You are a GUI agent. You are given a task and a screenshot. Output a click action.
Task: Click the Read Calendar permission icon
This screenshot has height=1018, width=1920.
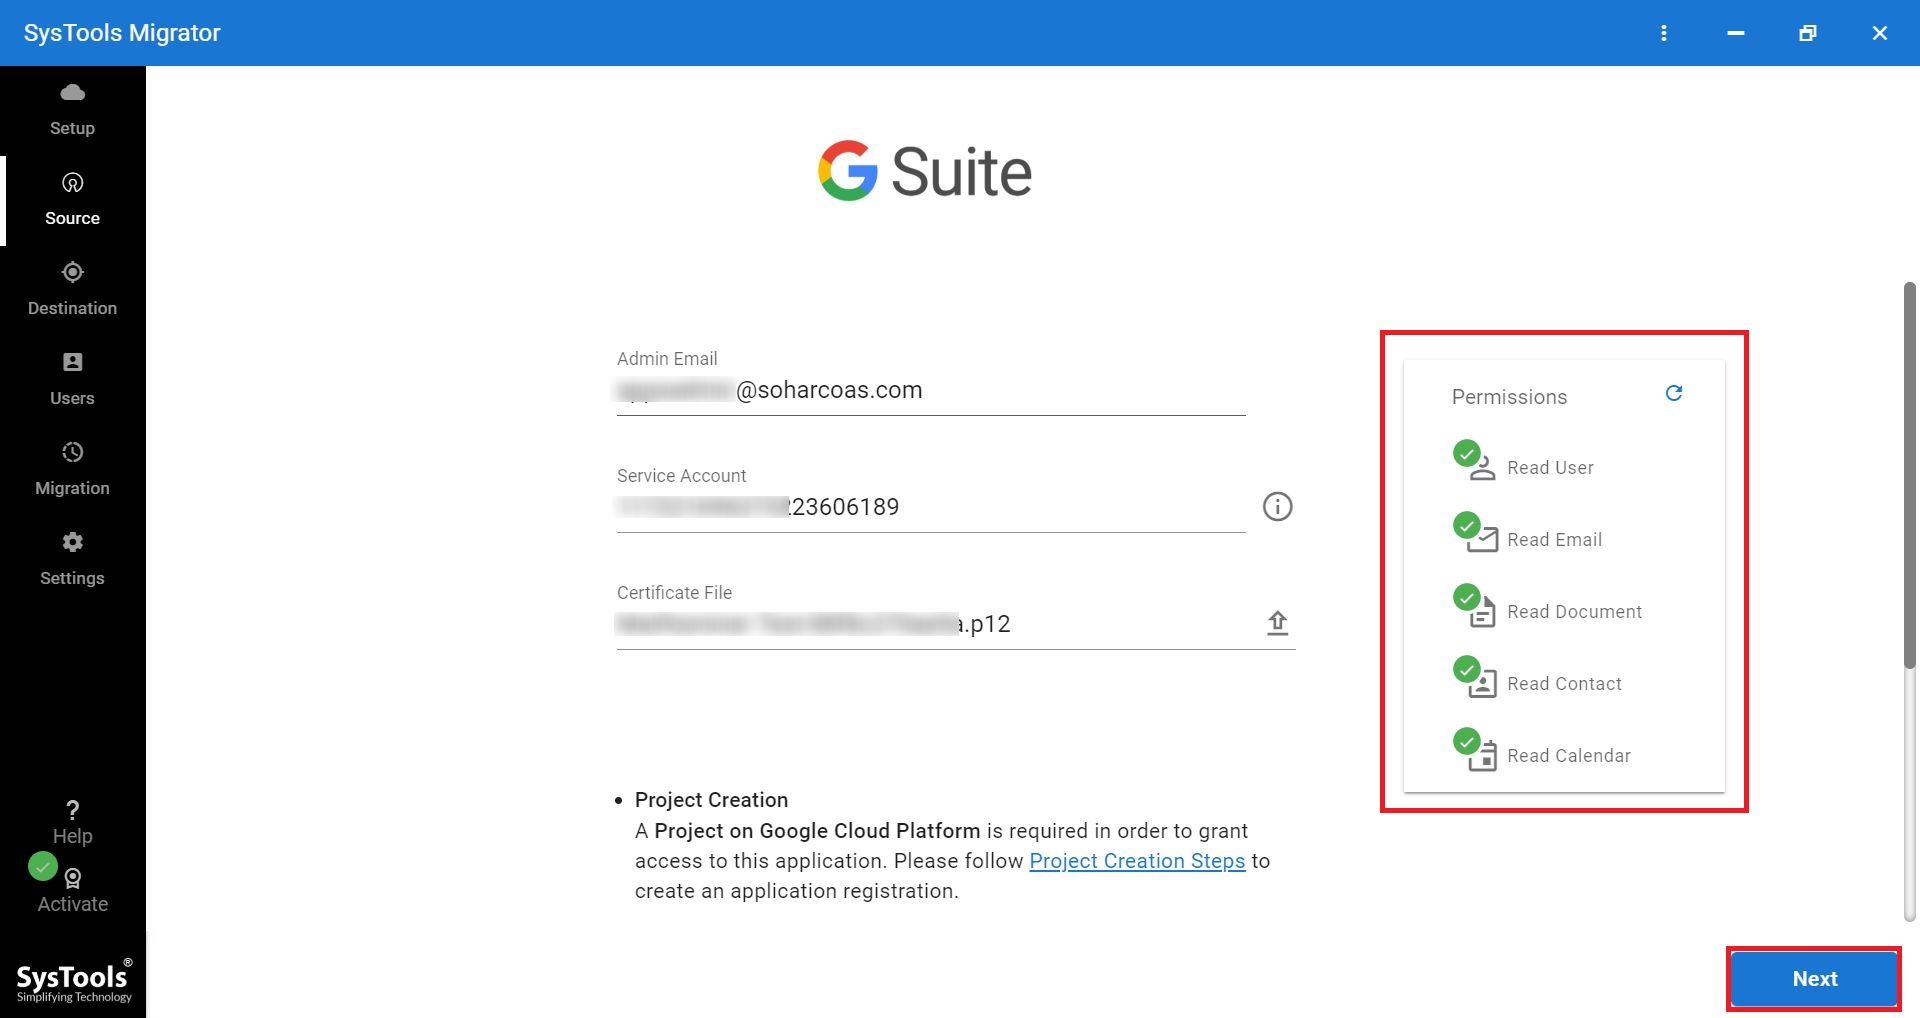point(1475,748)
